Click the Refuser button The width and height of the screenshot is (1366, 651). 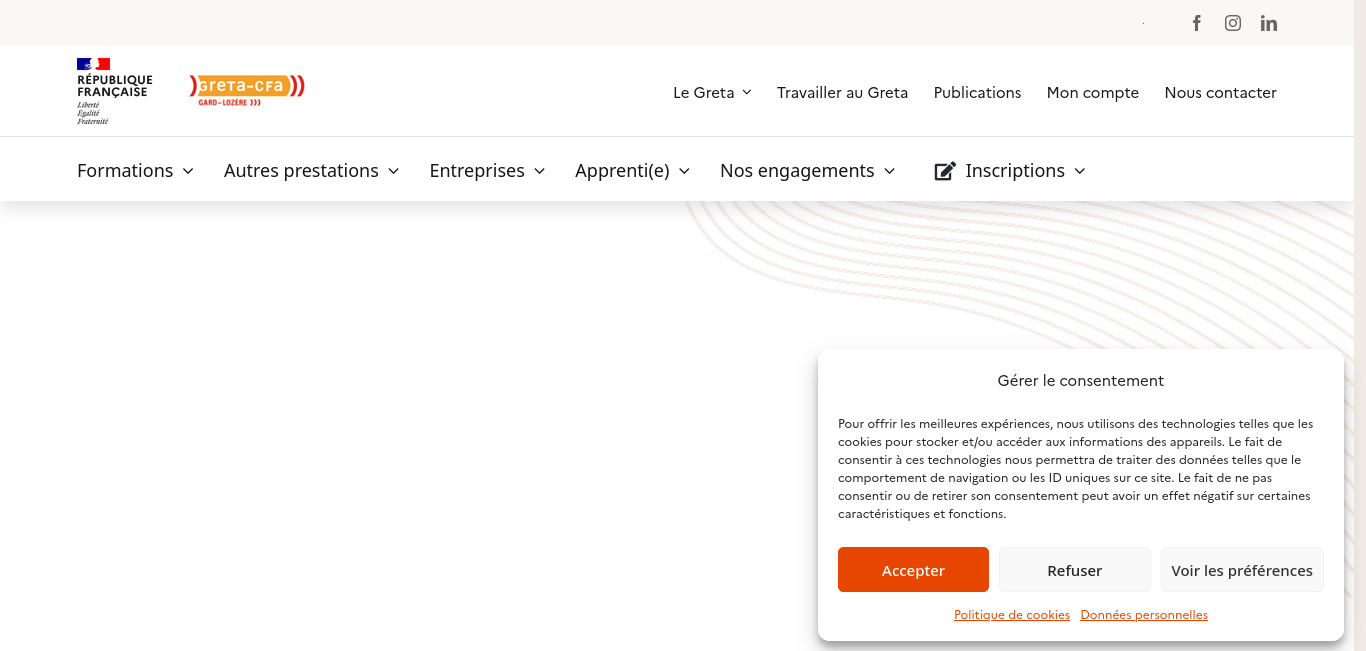click(x=1075, y=570)
